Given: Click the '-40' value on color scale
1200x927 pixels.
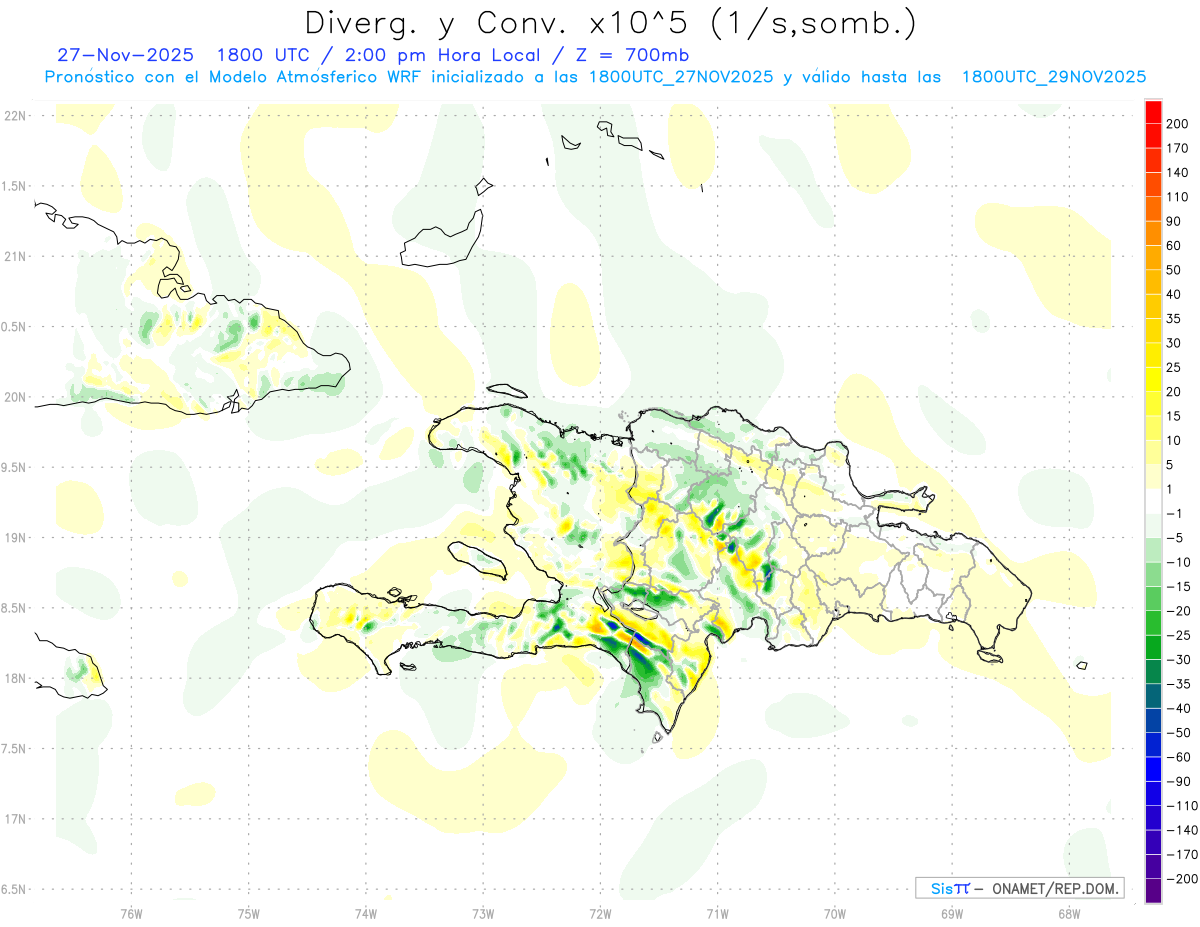Looking at the screenshot, I should pyautogui.click(x=1178, y=708).
